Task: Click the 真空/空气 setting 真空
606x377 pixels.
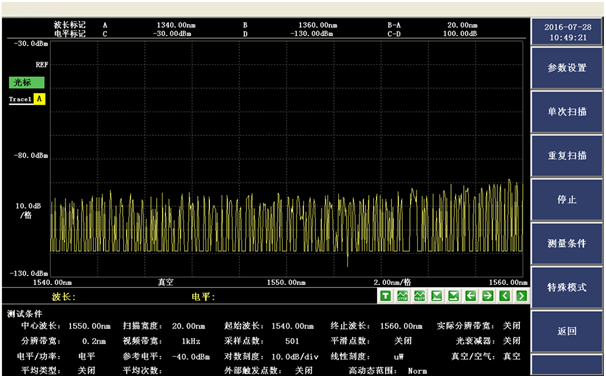Action: 512,356
